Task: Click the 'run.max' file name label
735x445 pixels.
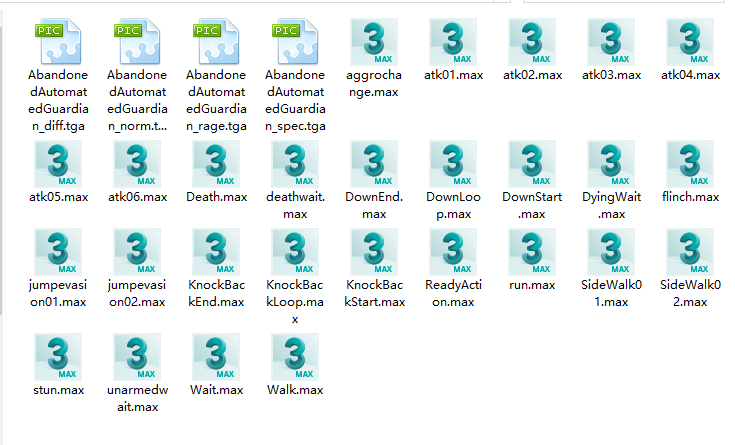Action: [x=532, y=285]
